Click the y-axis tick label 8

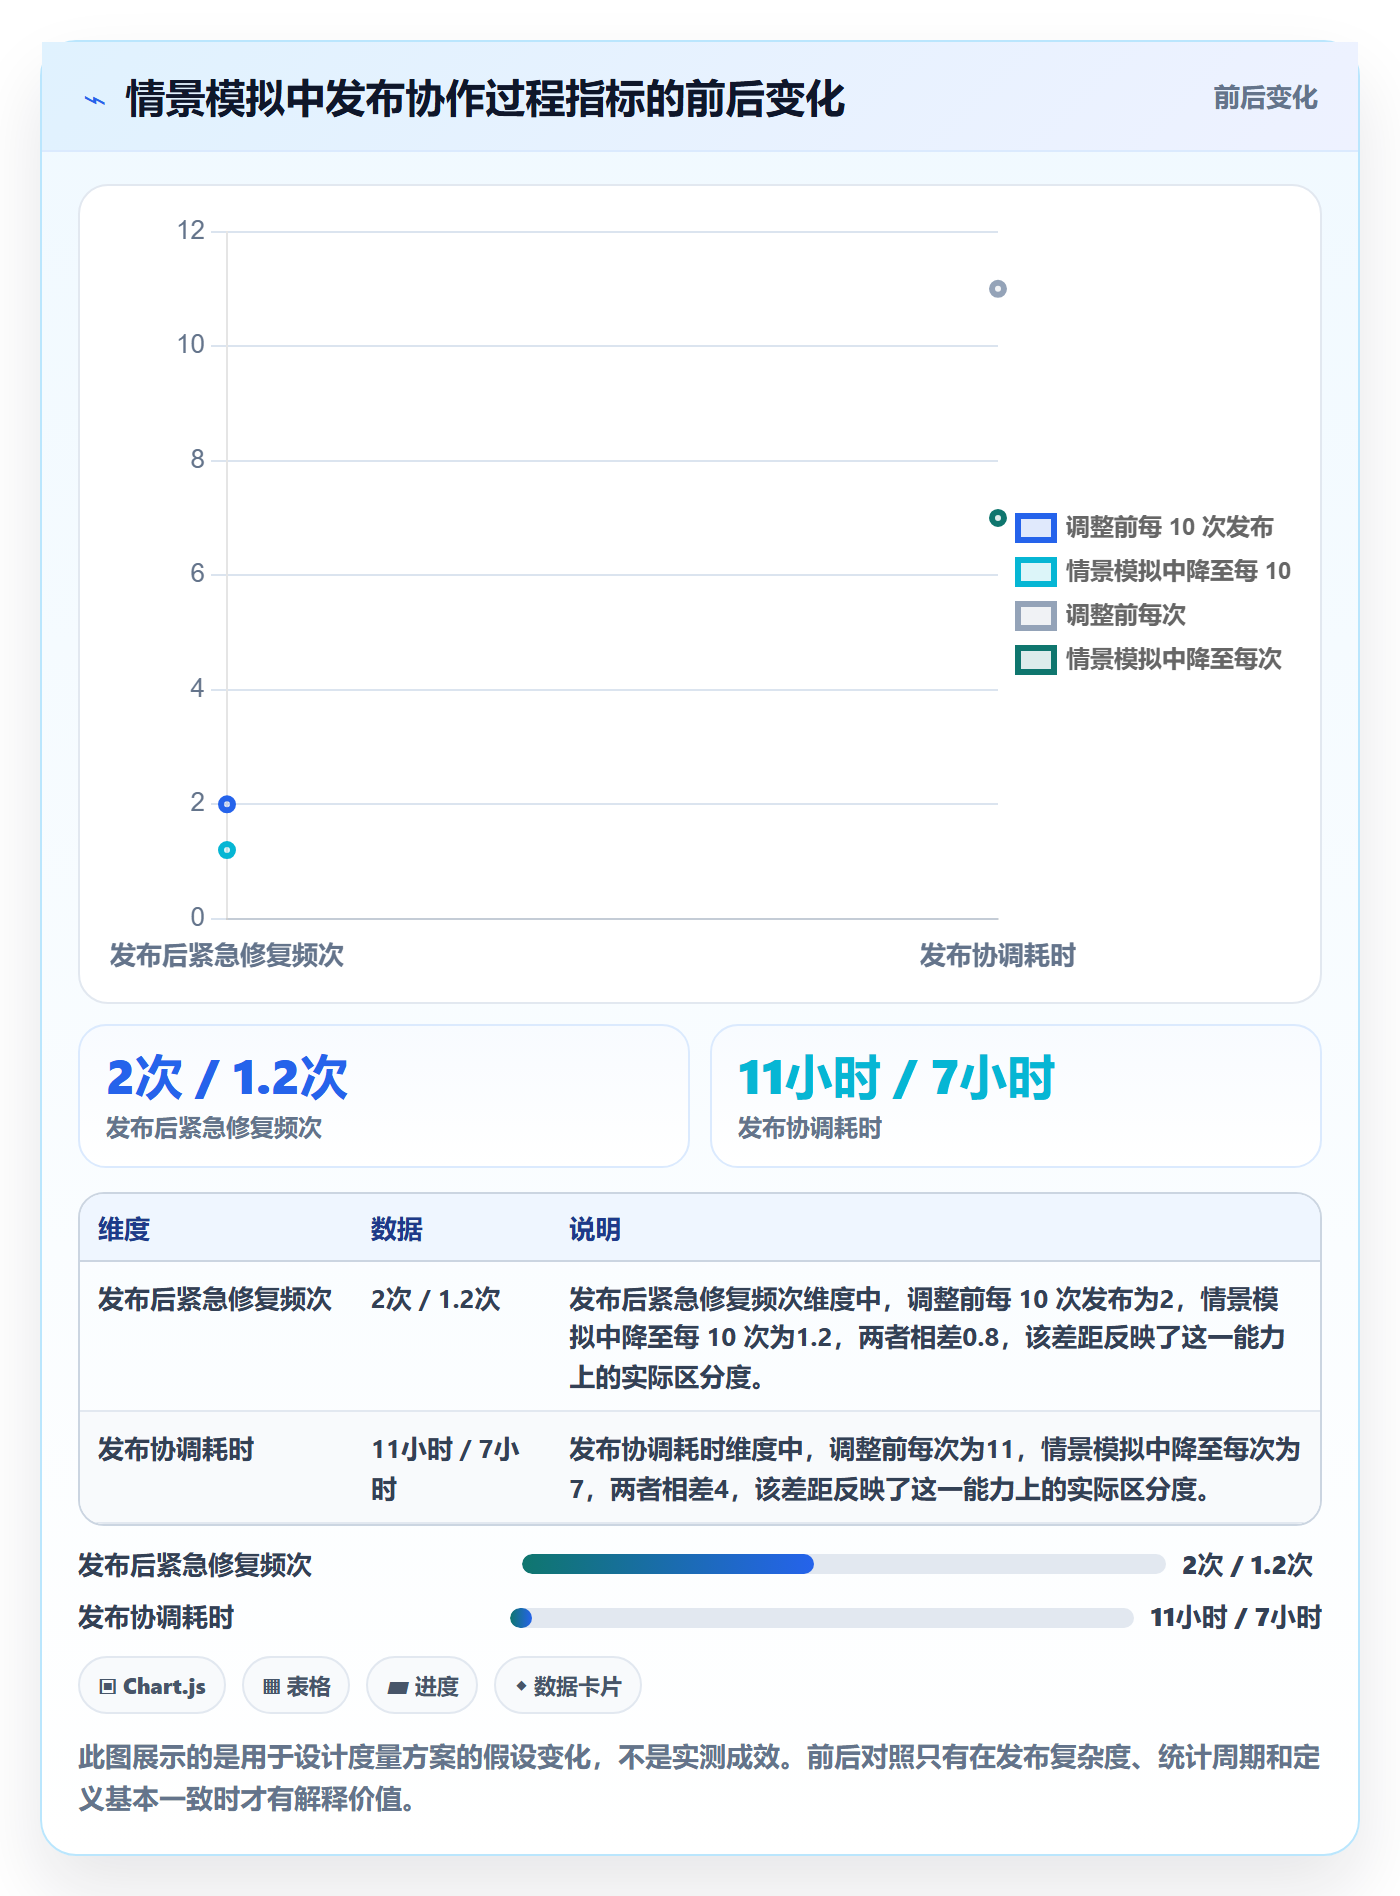(197, 460)
